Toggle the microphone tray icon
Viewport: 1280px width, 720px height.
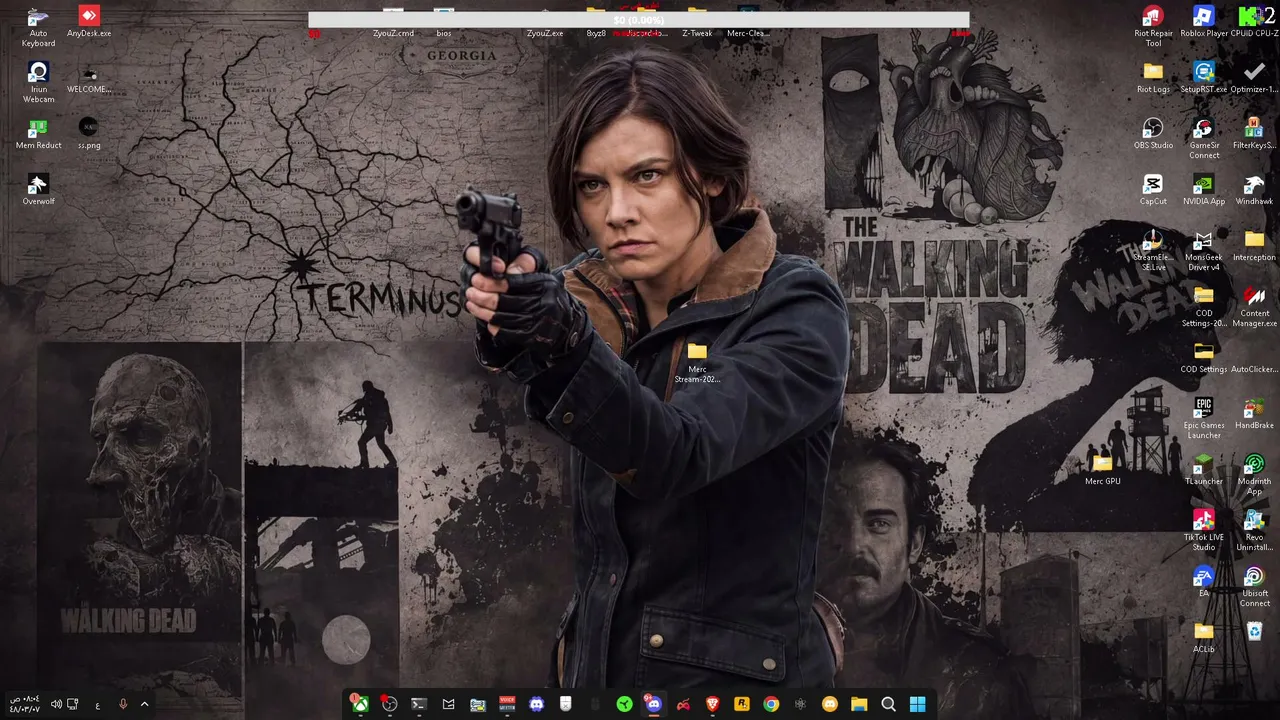pos(123,704)
